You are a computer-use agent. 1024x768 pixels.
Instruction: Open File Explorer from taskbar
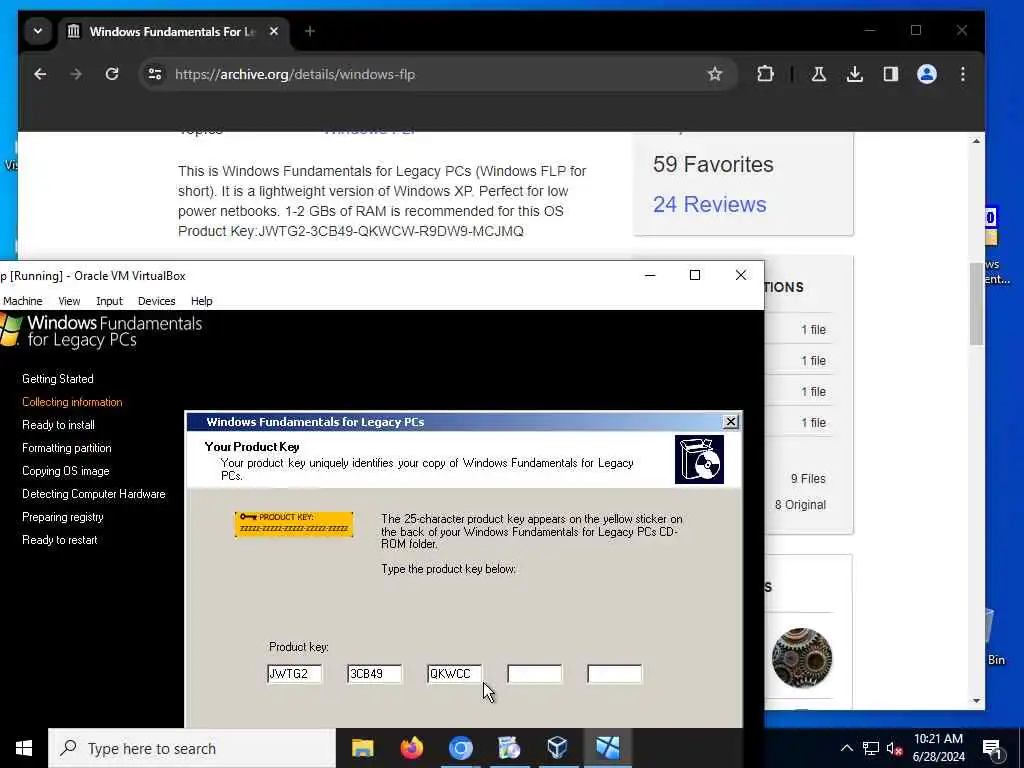pos(362,748)
